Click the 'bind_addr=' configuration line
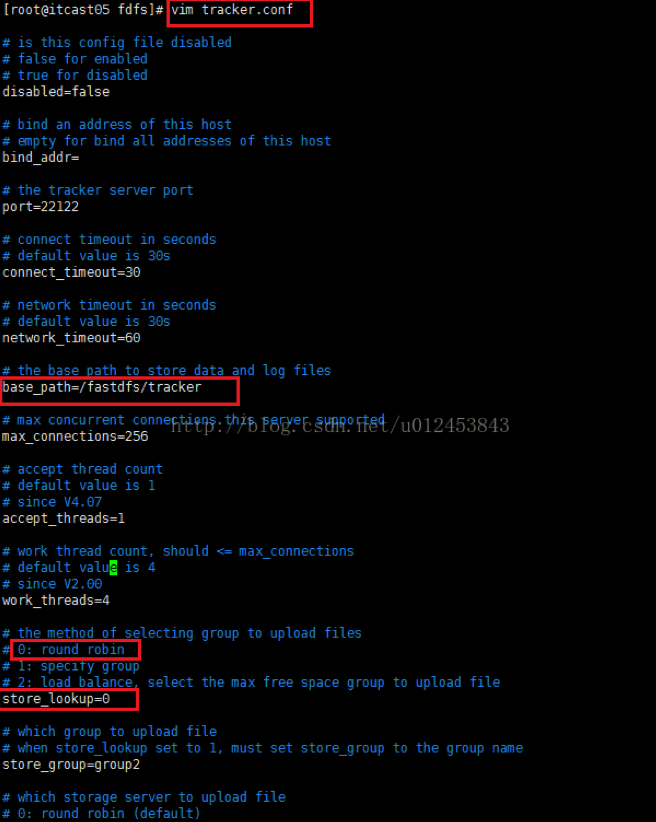 pyautogui.click(x=41, y=158)
